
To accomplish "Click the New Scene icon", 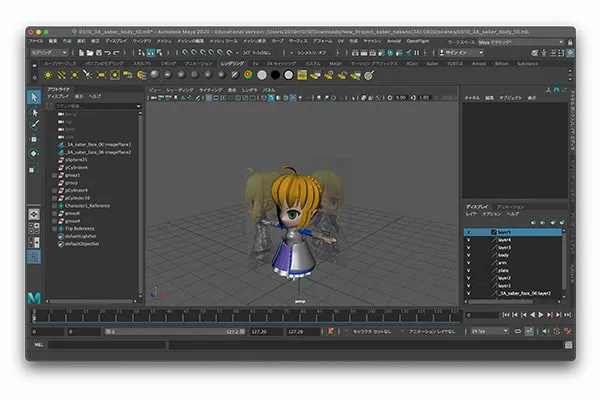I will pyautogui.click(x=81, y=52).
